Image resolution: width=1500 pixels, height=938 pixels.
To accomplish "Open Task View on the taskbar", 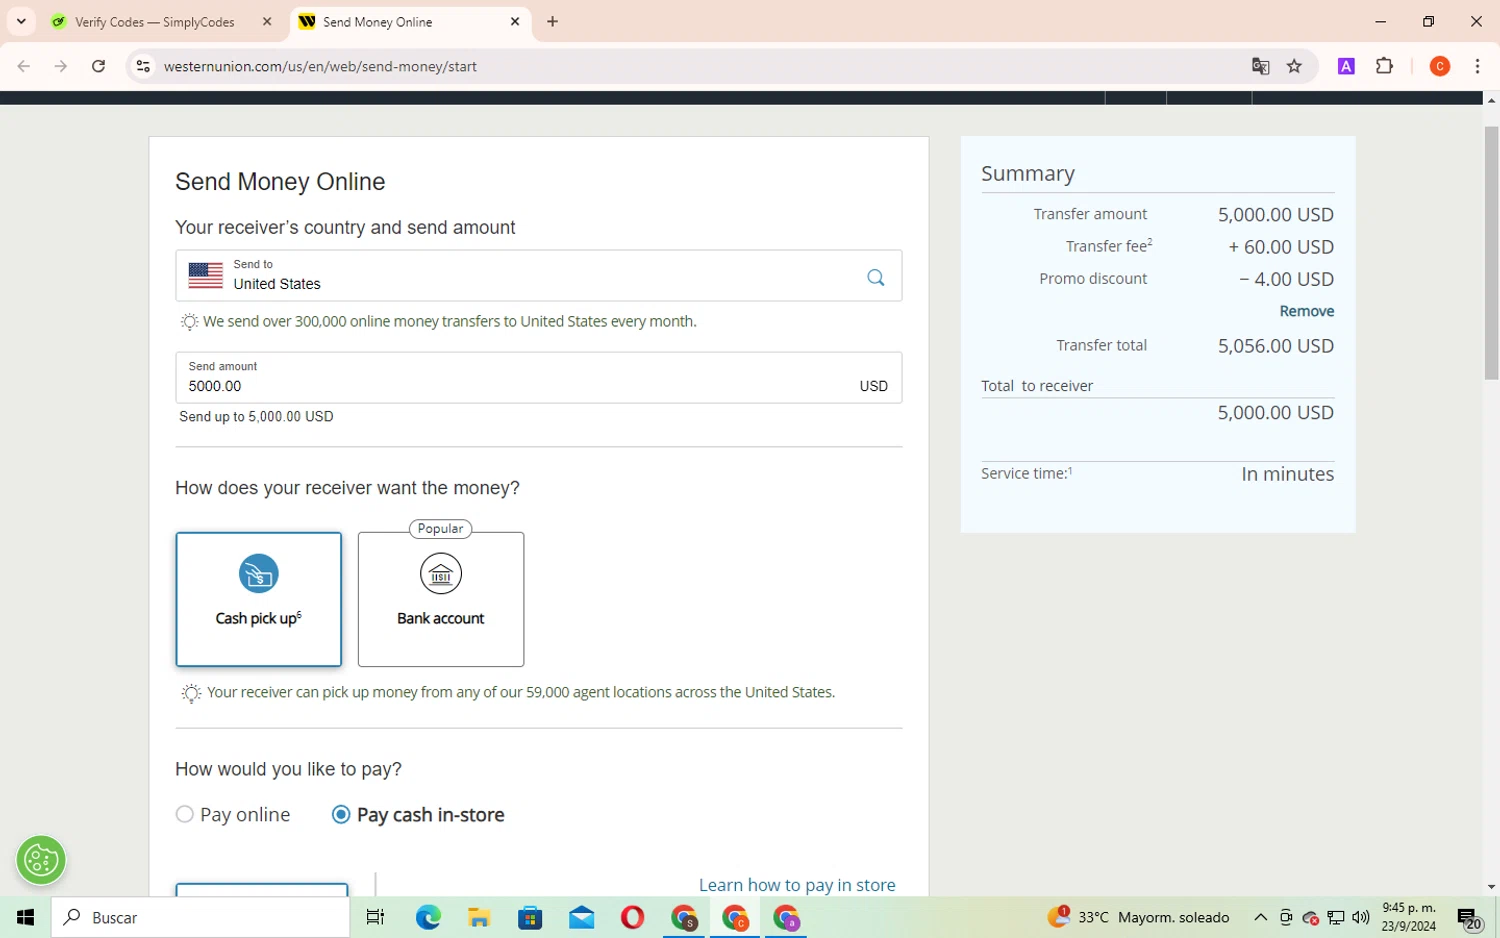I will pyautogui.click(x=375, y=917).
